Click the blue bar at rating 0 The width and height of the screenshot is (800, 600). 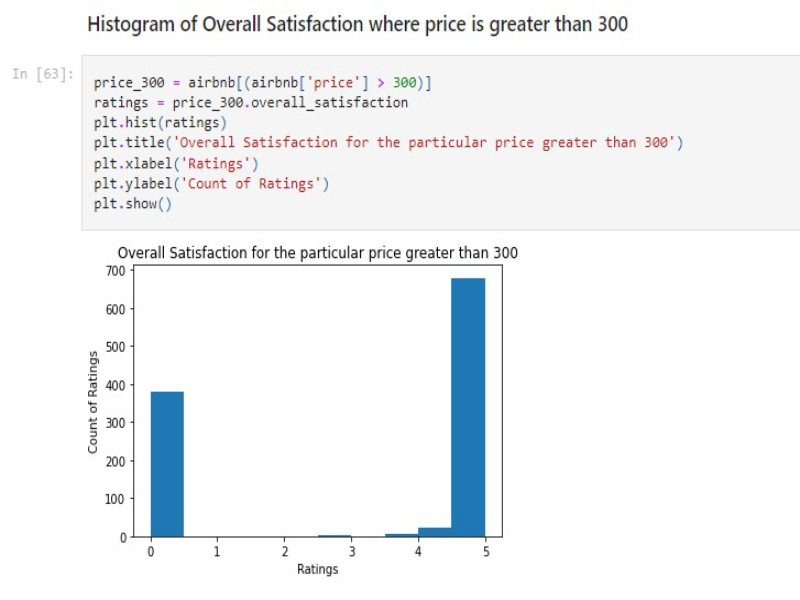167,464
